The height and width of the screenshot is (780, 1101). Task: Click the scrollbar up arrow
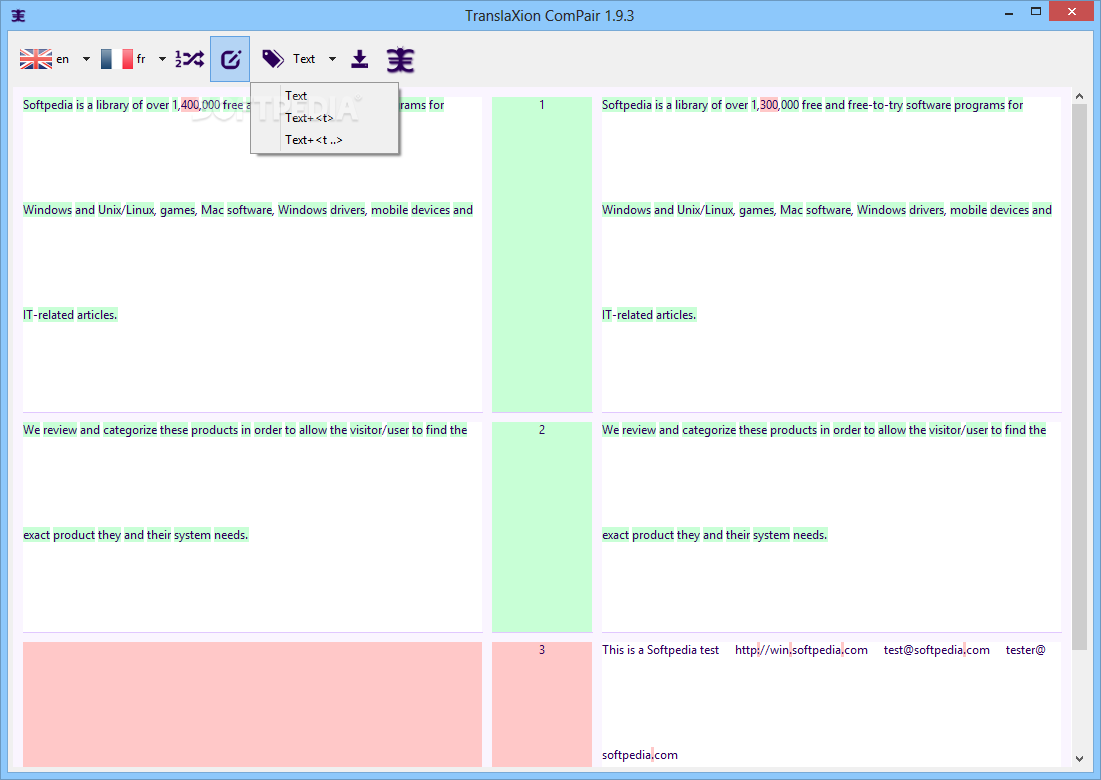tap(1080, 96)
